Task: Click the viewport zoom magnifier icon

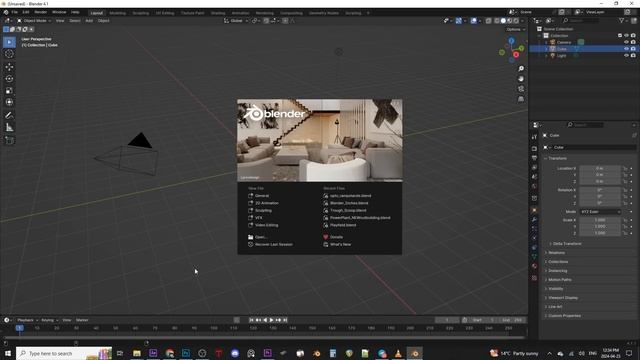Action: (521, 69)
